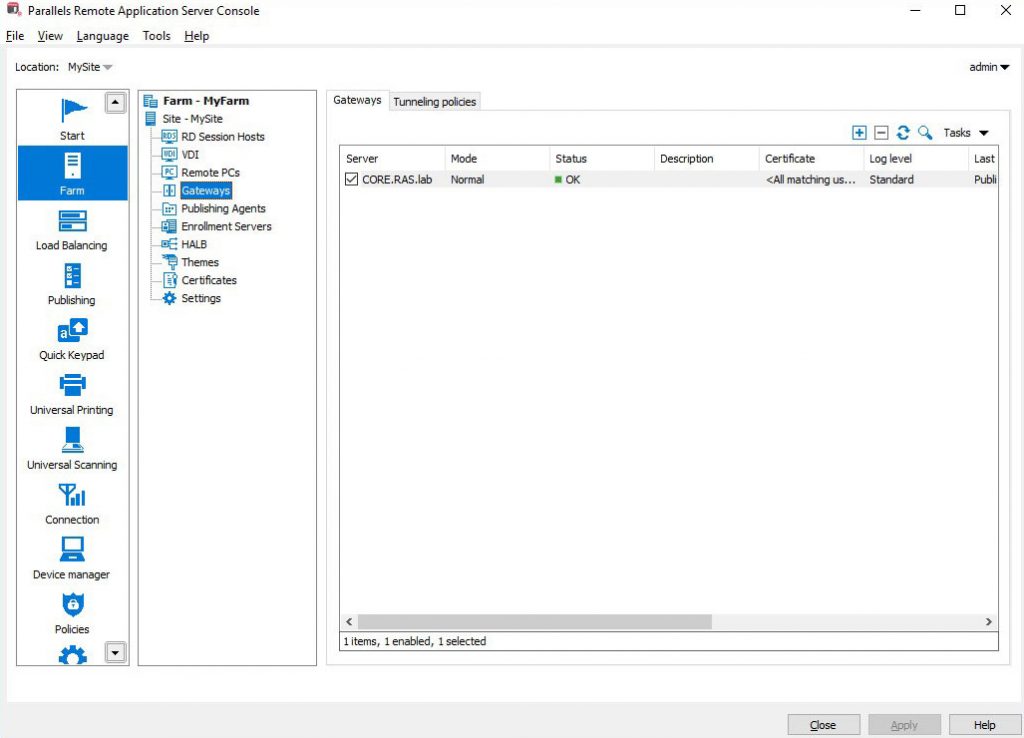Open the Universal Scanning section
The width and height of the screenshot is (1024, 738).
tap(72, 449)
